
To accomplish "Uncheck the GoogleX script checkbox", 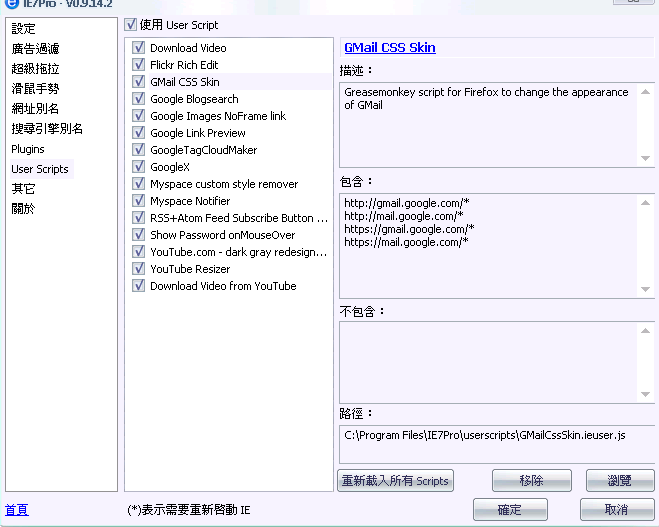I will (x=138, y=167).
